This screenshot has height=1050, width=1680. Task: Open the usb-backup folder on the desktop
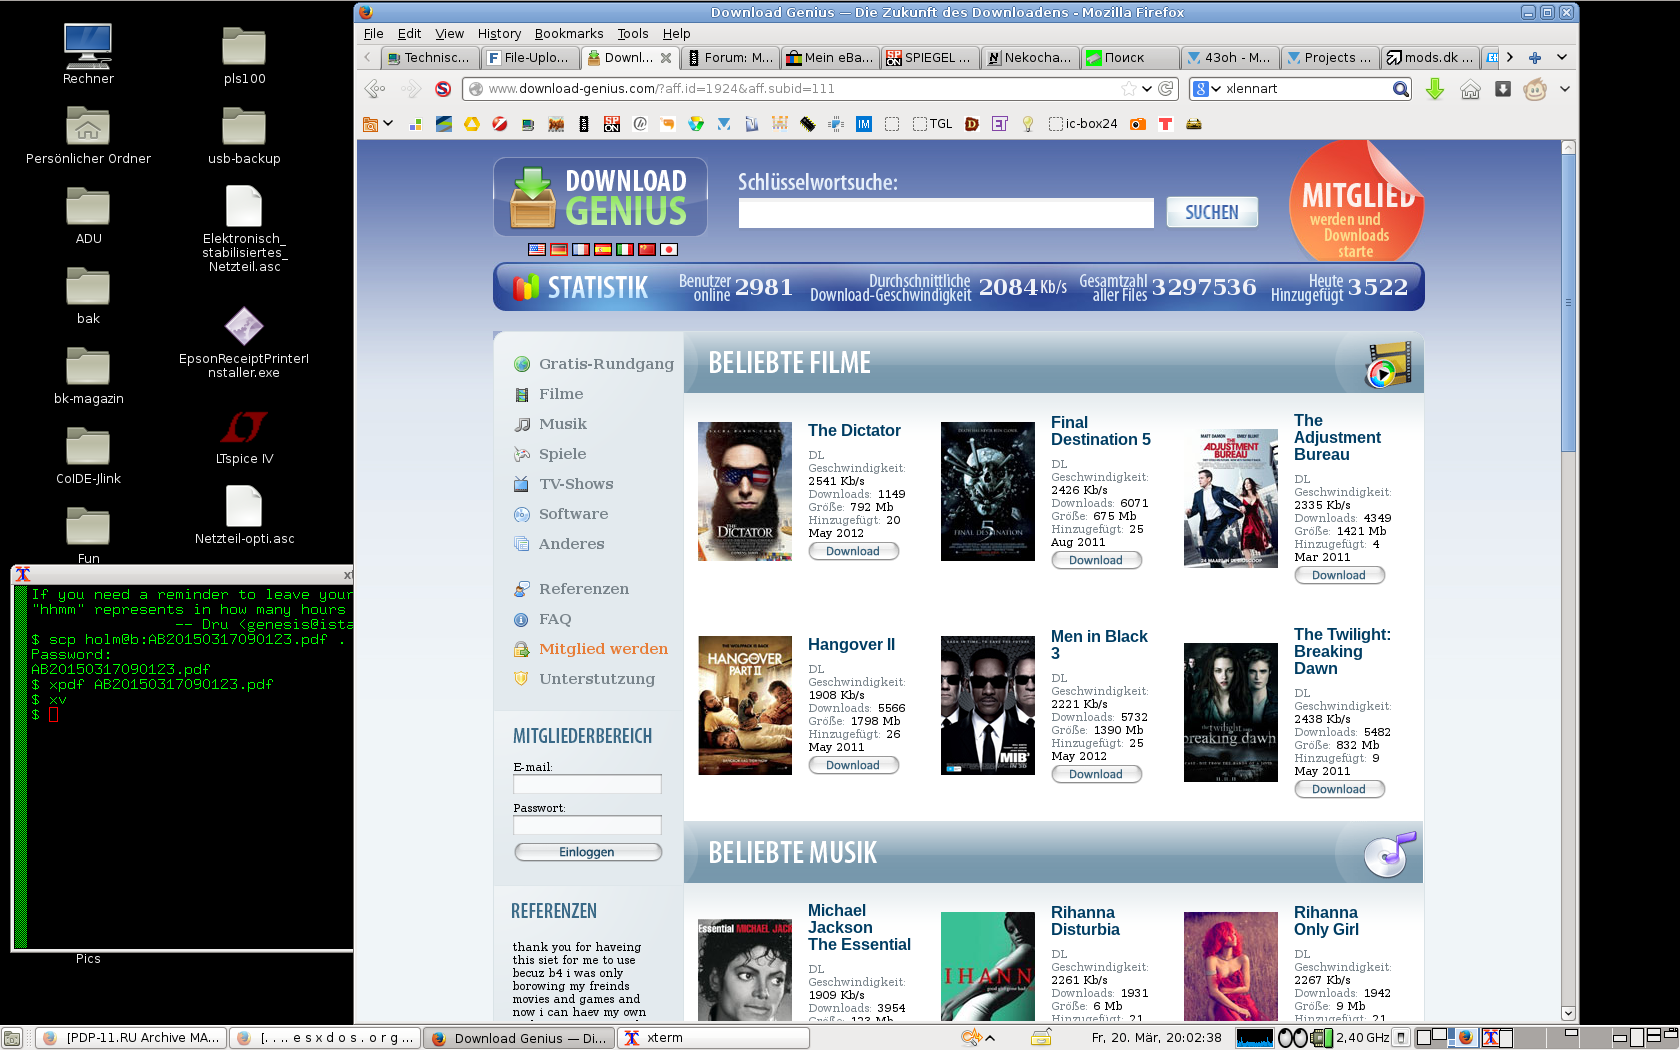pyautogui.click(x=244, y=135)
